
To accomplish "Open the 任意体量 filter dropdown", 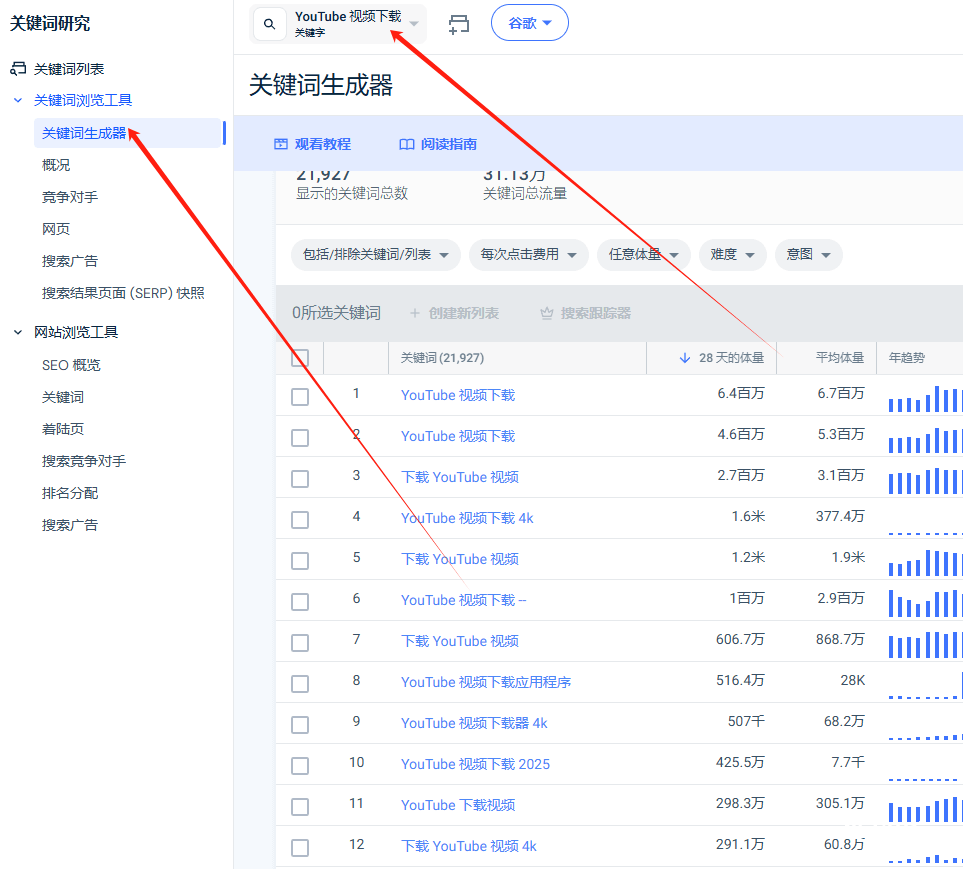I will click(x=643, y=255).
